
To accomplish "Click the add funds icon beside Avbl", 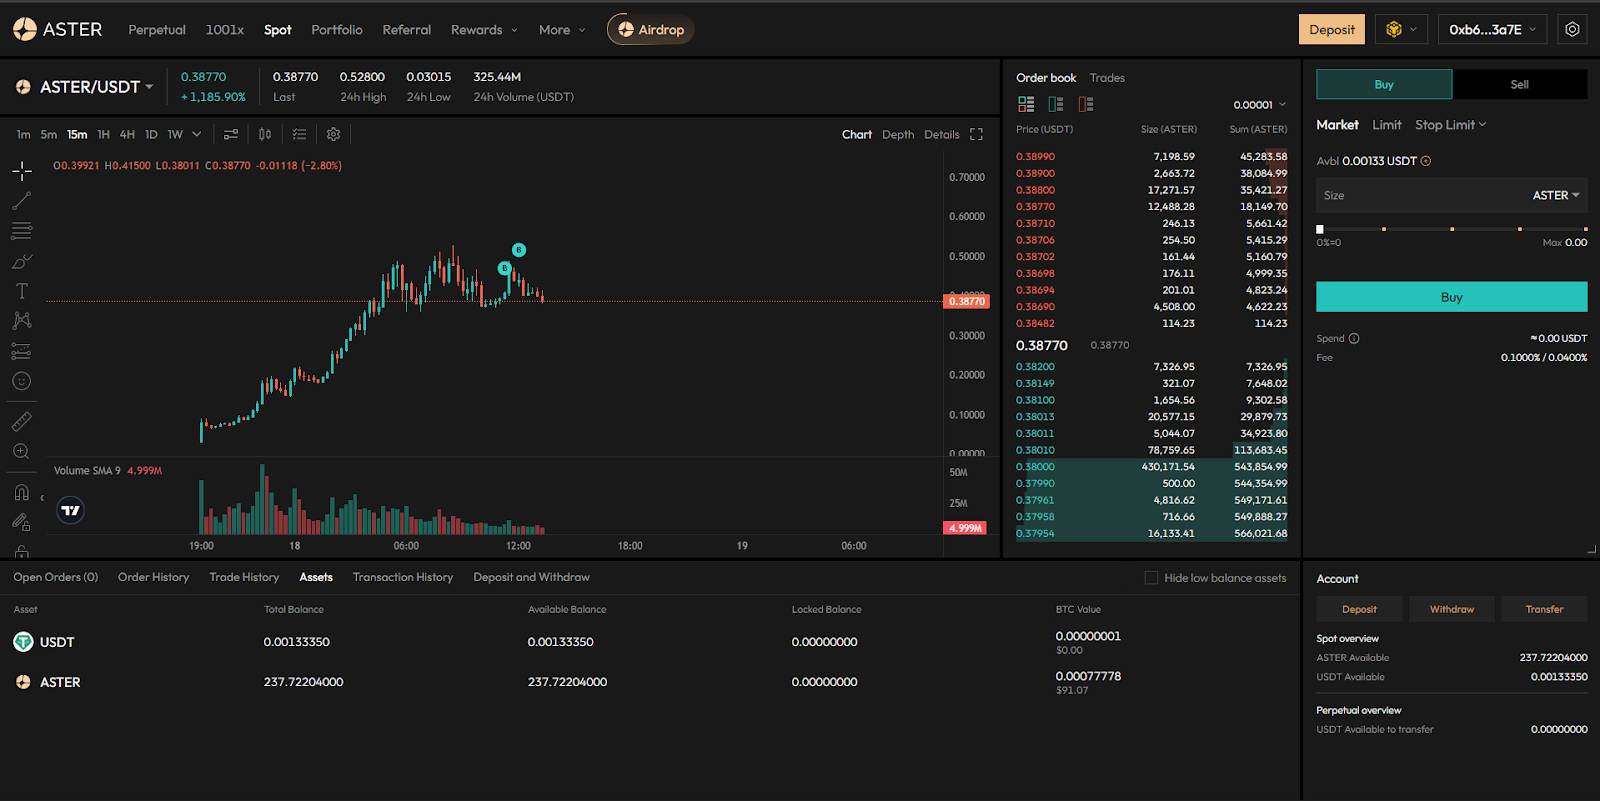I will click(x=1426, y=161).
